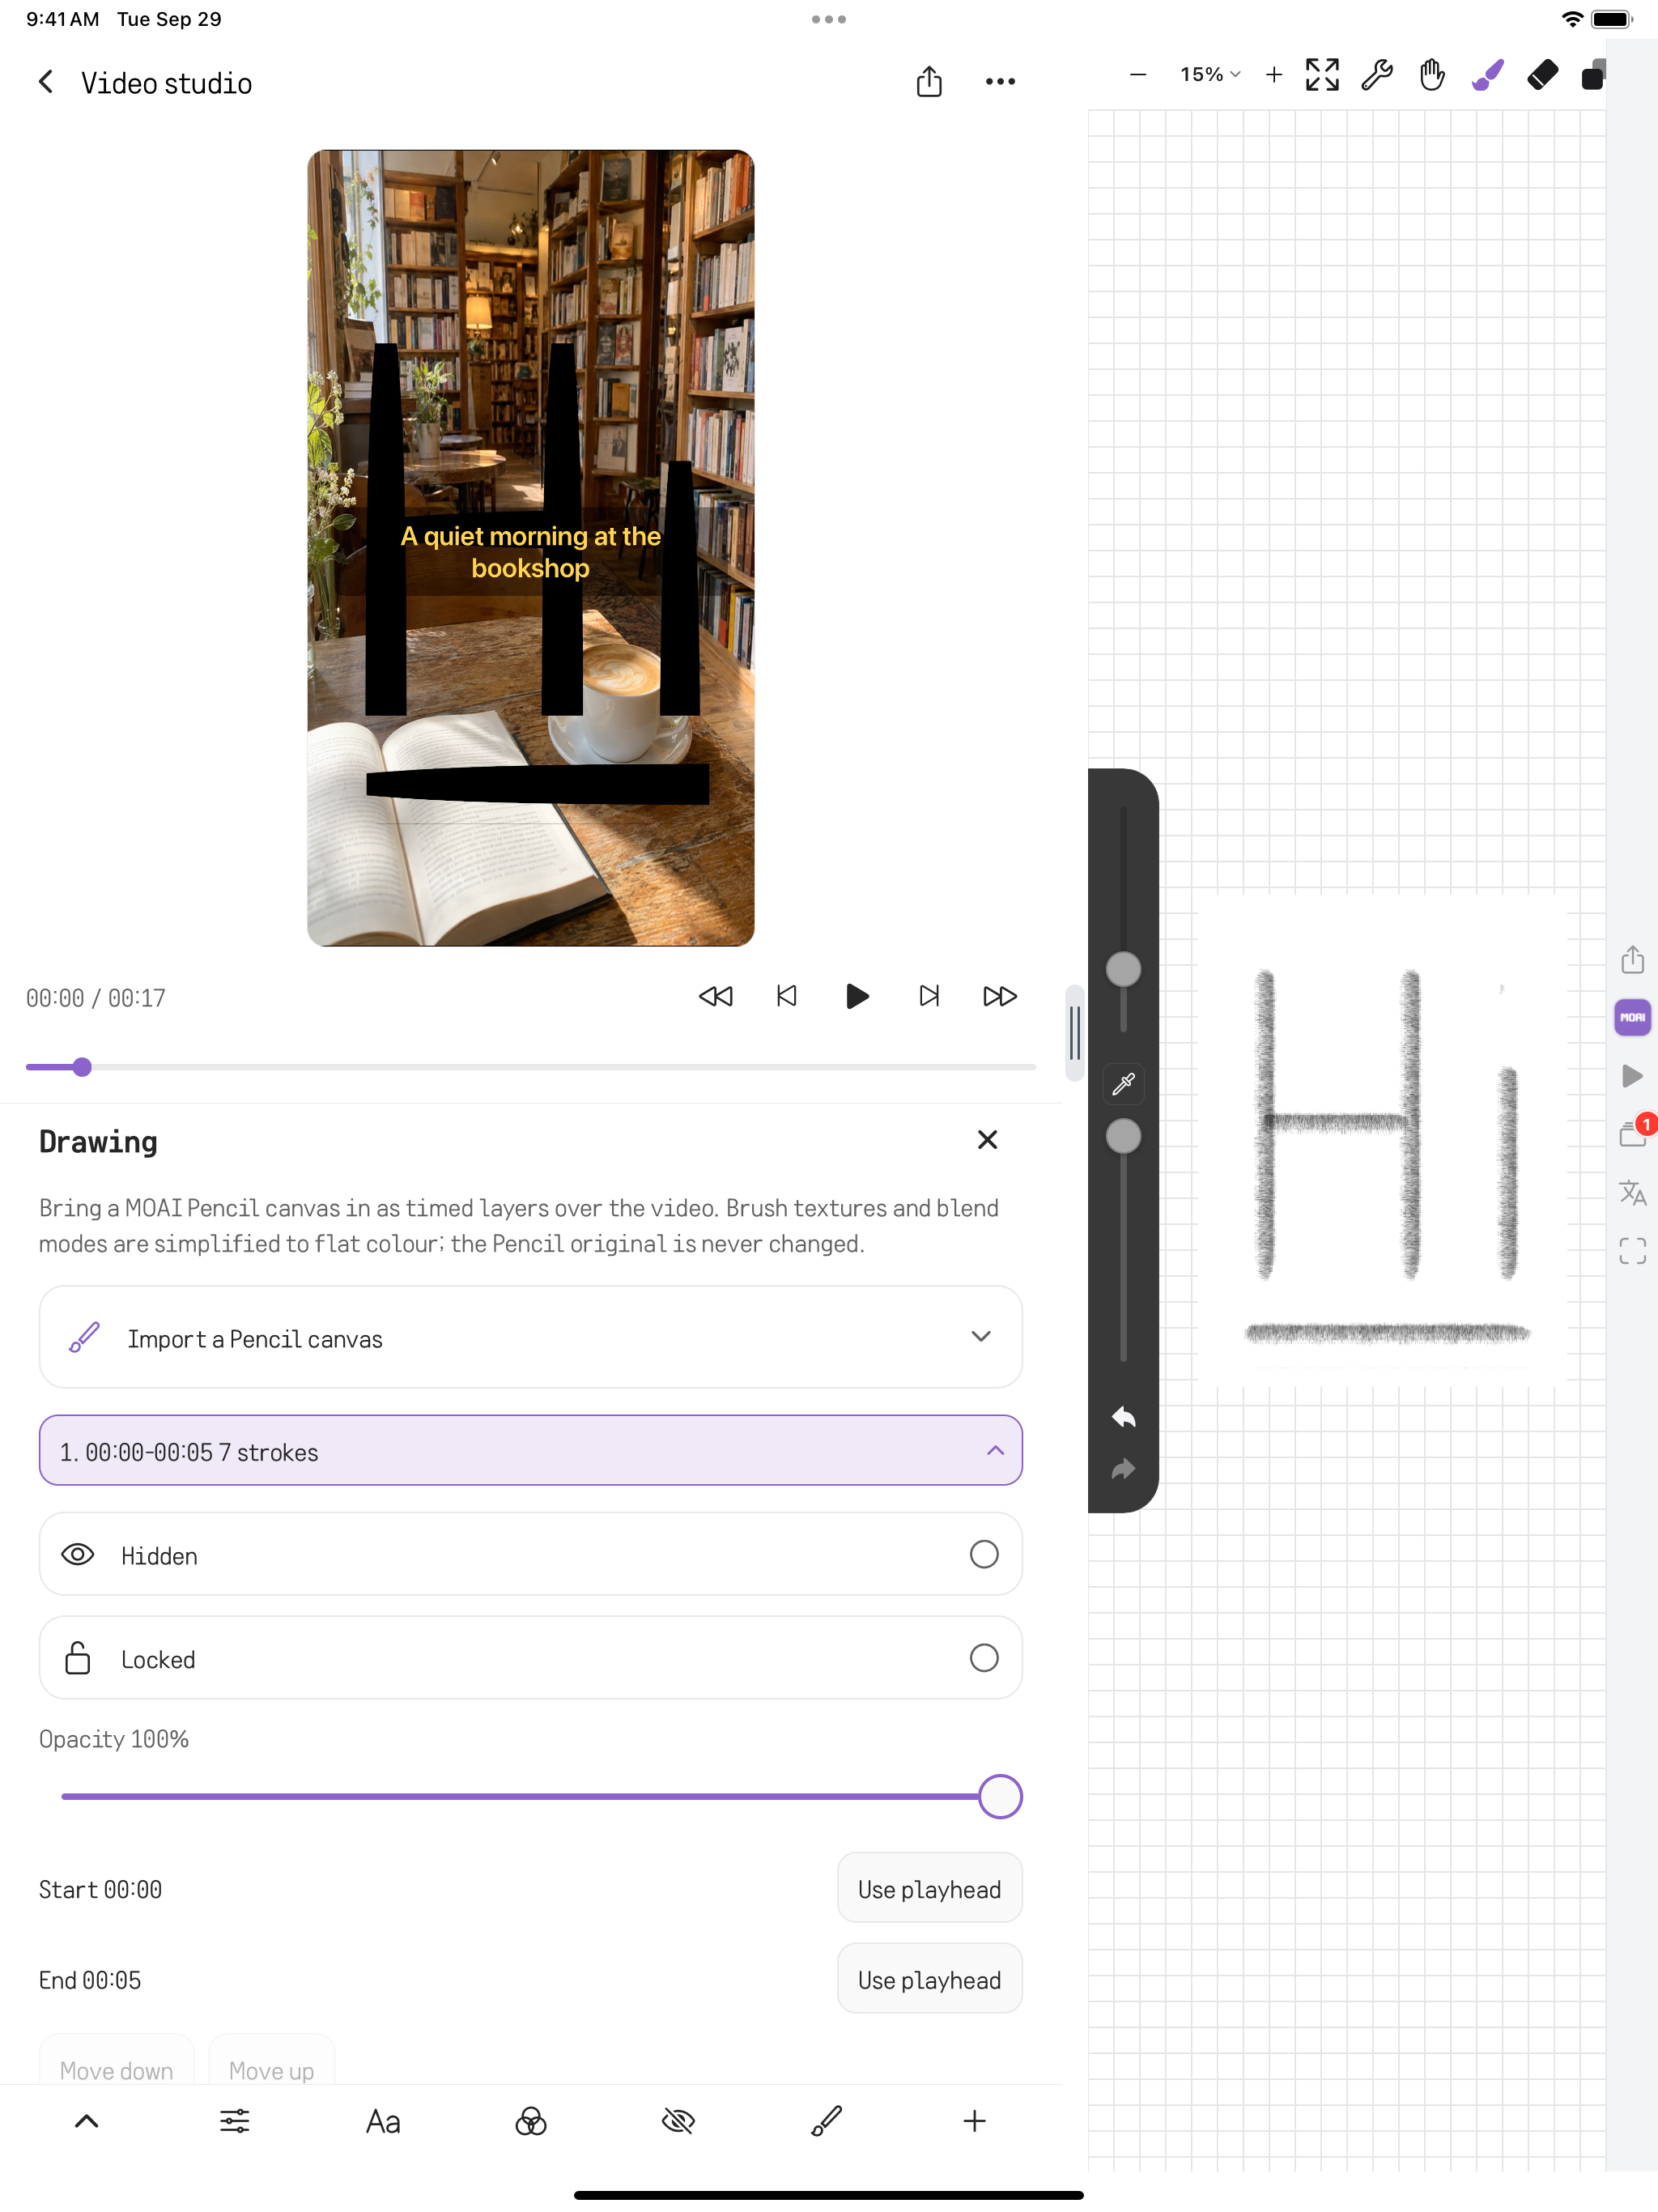Collapse the bottom toolbar with the chevron
This screenshot has width=1658, height=2212.
[x=87, y=2121]
